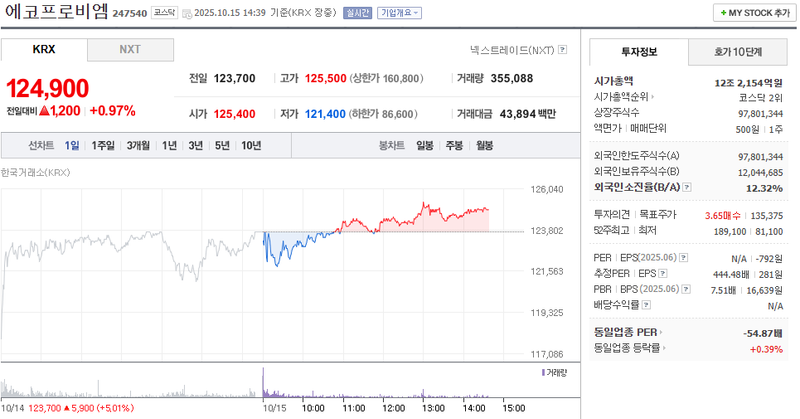
Task: Open the 기업개요 dropdown
Action: 400,14
